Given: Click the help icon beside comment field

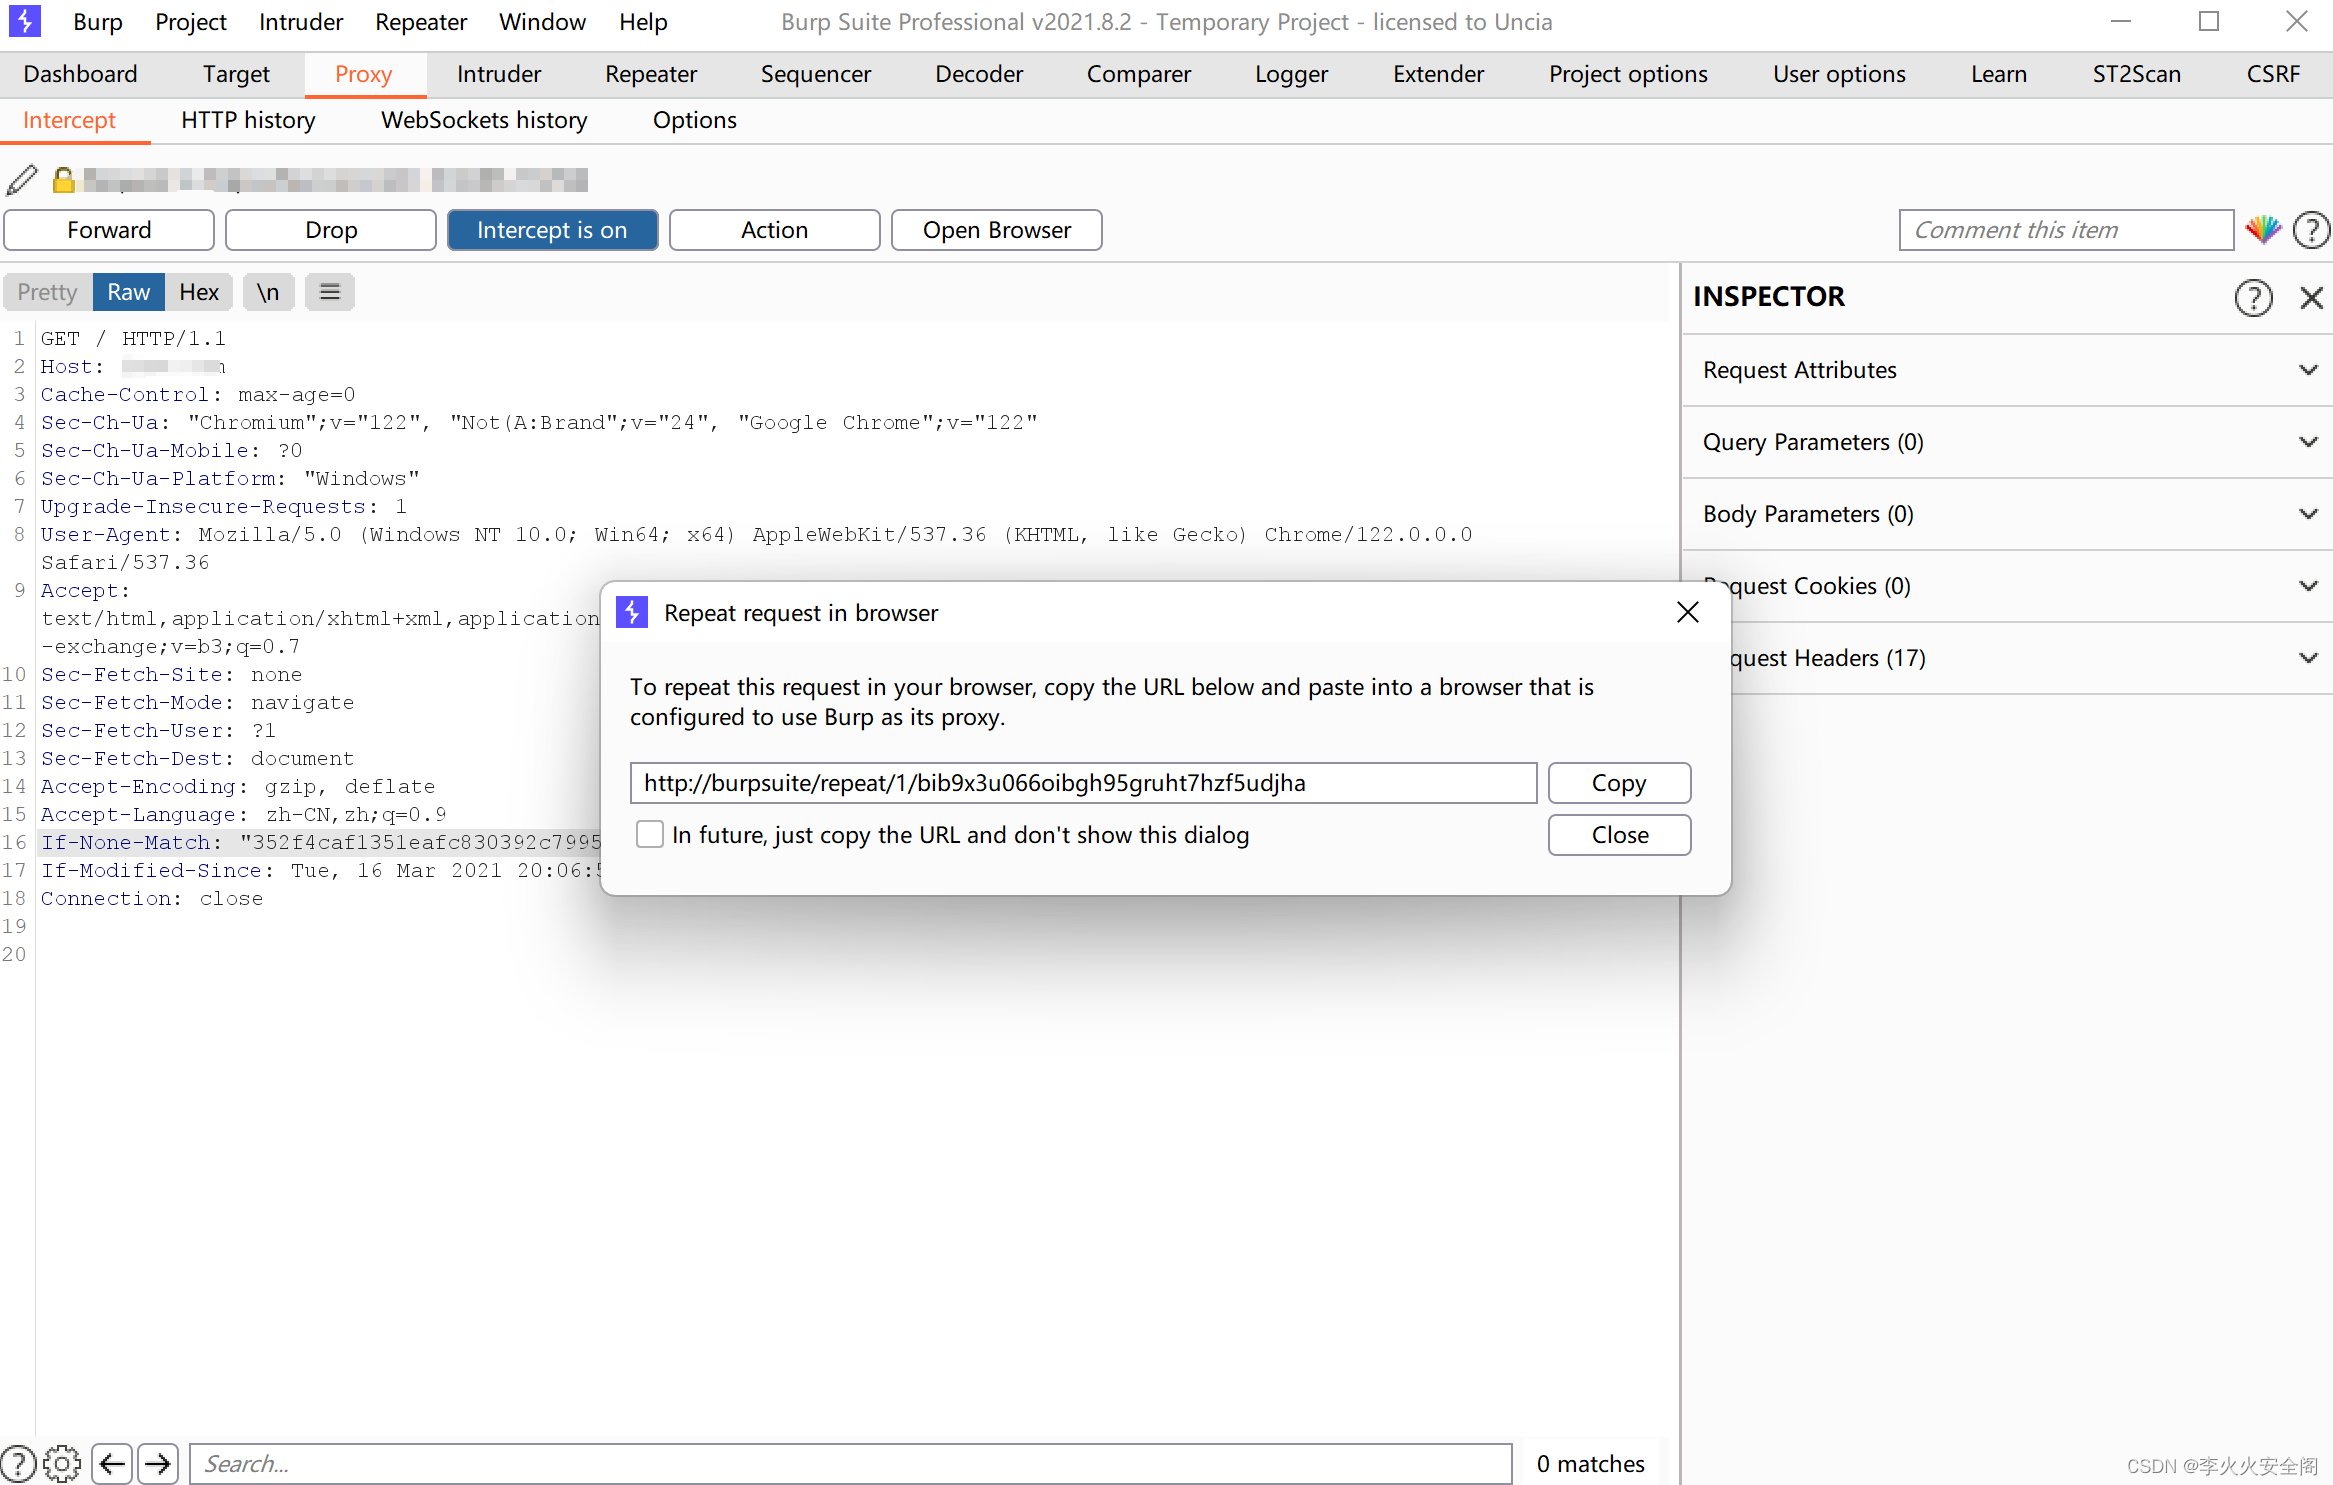Looking at the screenshot, I should click(2311, 230).
